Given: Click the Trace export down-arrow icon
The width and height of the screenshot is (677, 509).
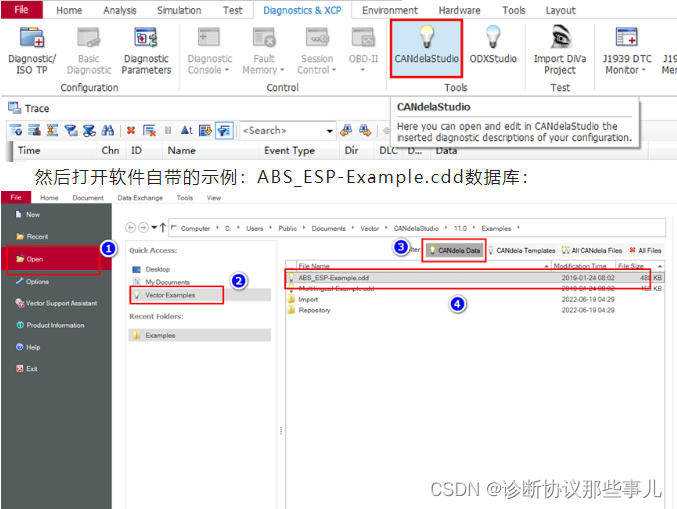Looking at the screenshot, I should tap(205, 130).
